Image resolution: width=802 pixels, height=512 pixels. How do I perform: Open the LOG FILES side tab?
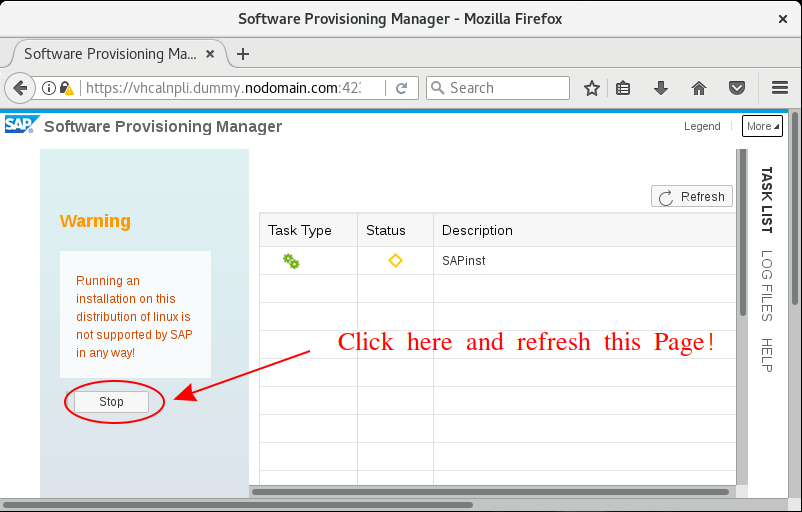(x=766, y=285)
